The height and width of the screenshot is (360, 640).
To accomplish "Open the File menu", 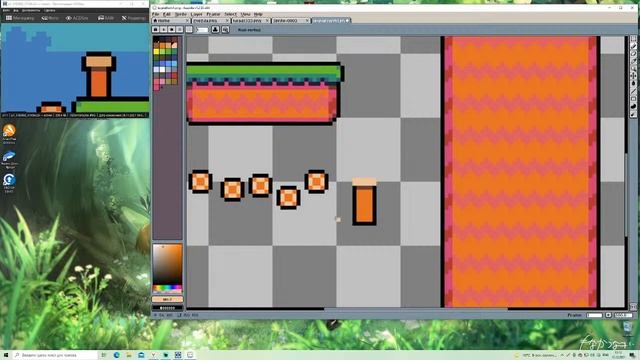I will [156, 14].
